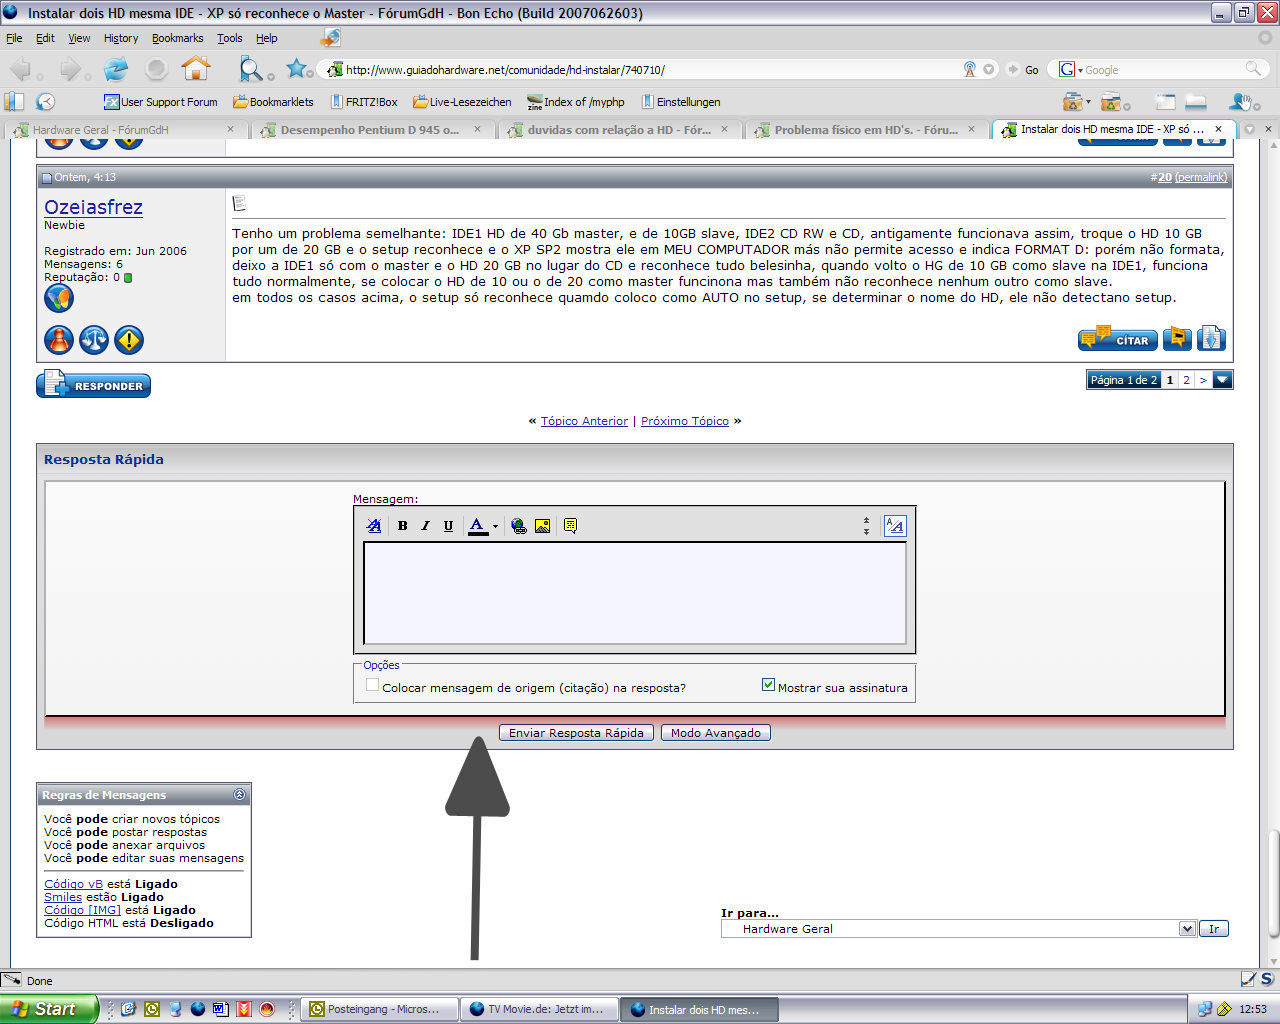The image size is (1280, 1024).
Task: Toggle bold formatting in message editor
Action: (x=402, y=526)
